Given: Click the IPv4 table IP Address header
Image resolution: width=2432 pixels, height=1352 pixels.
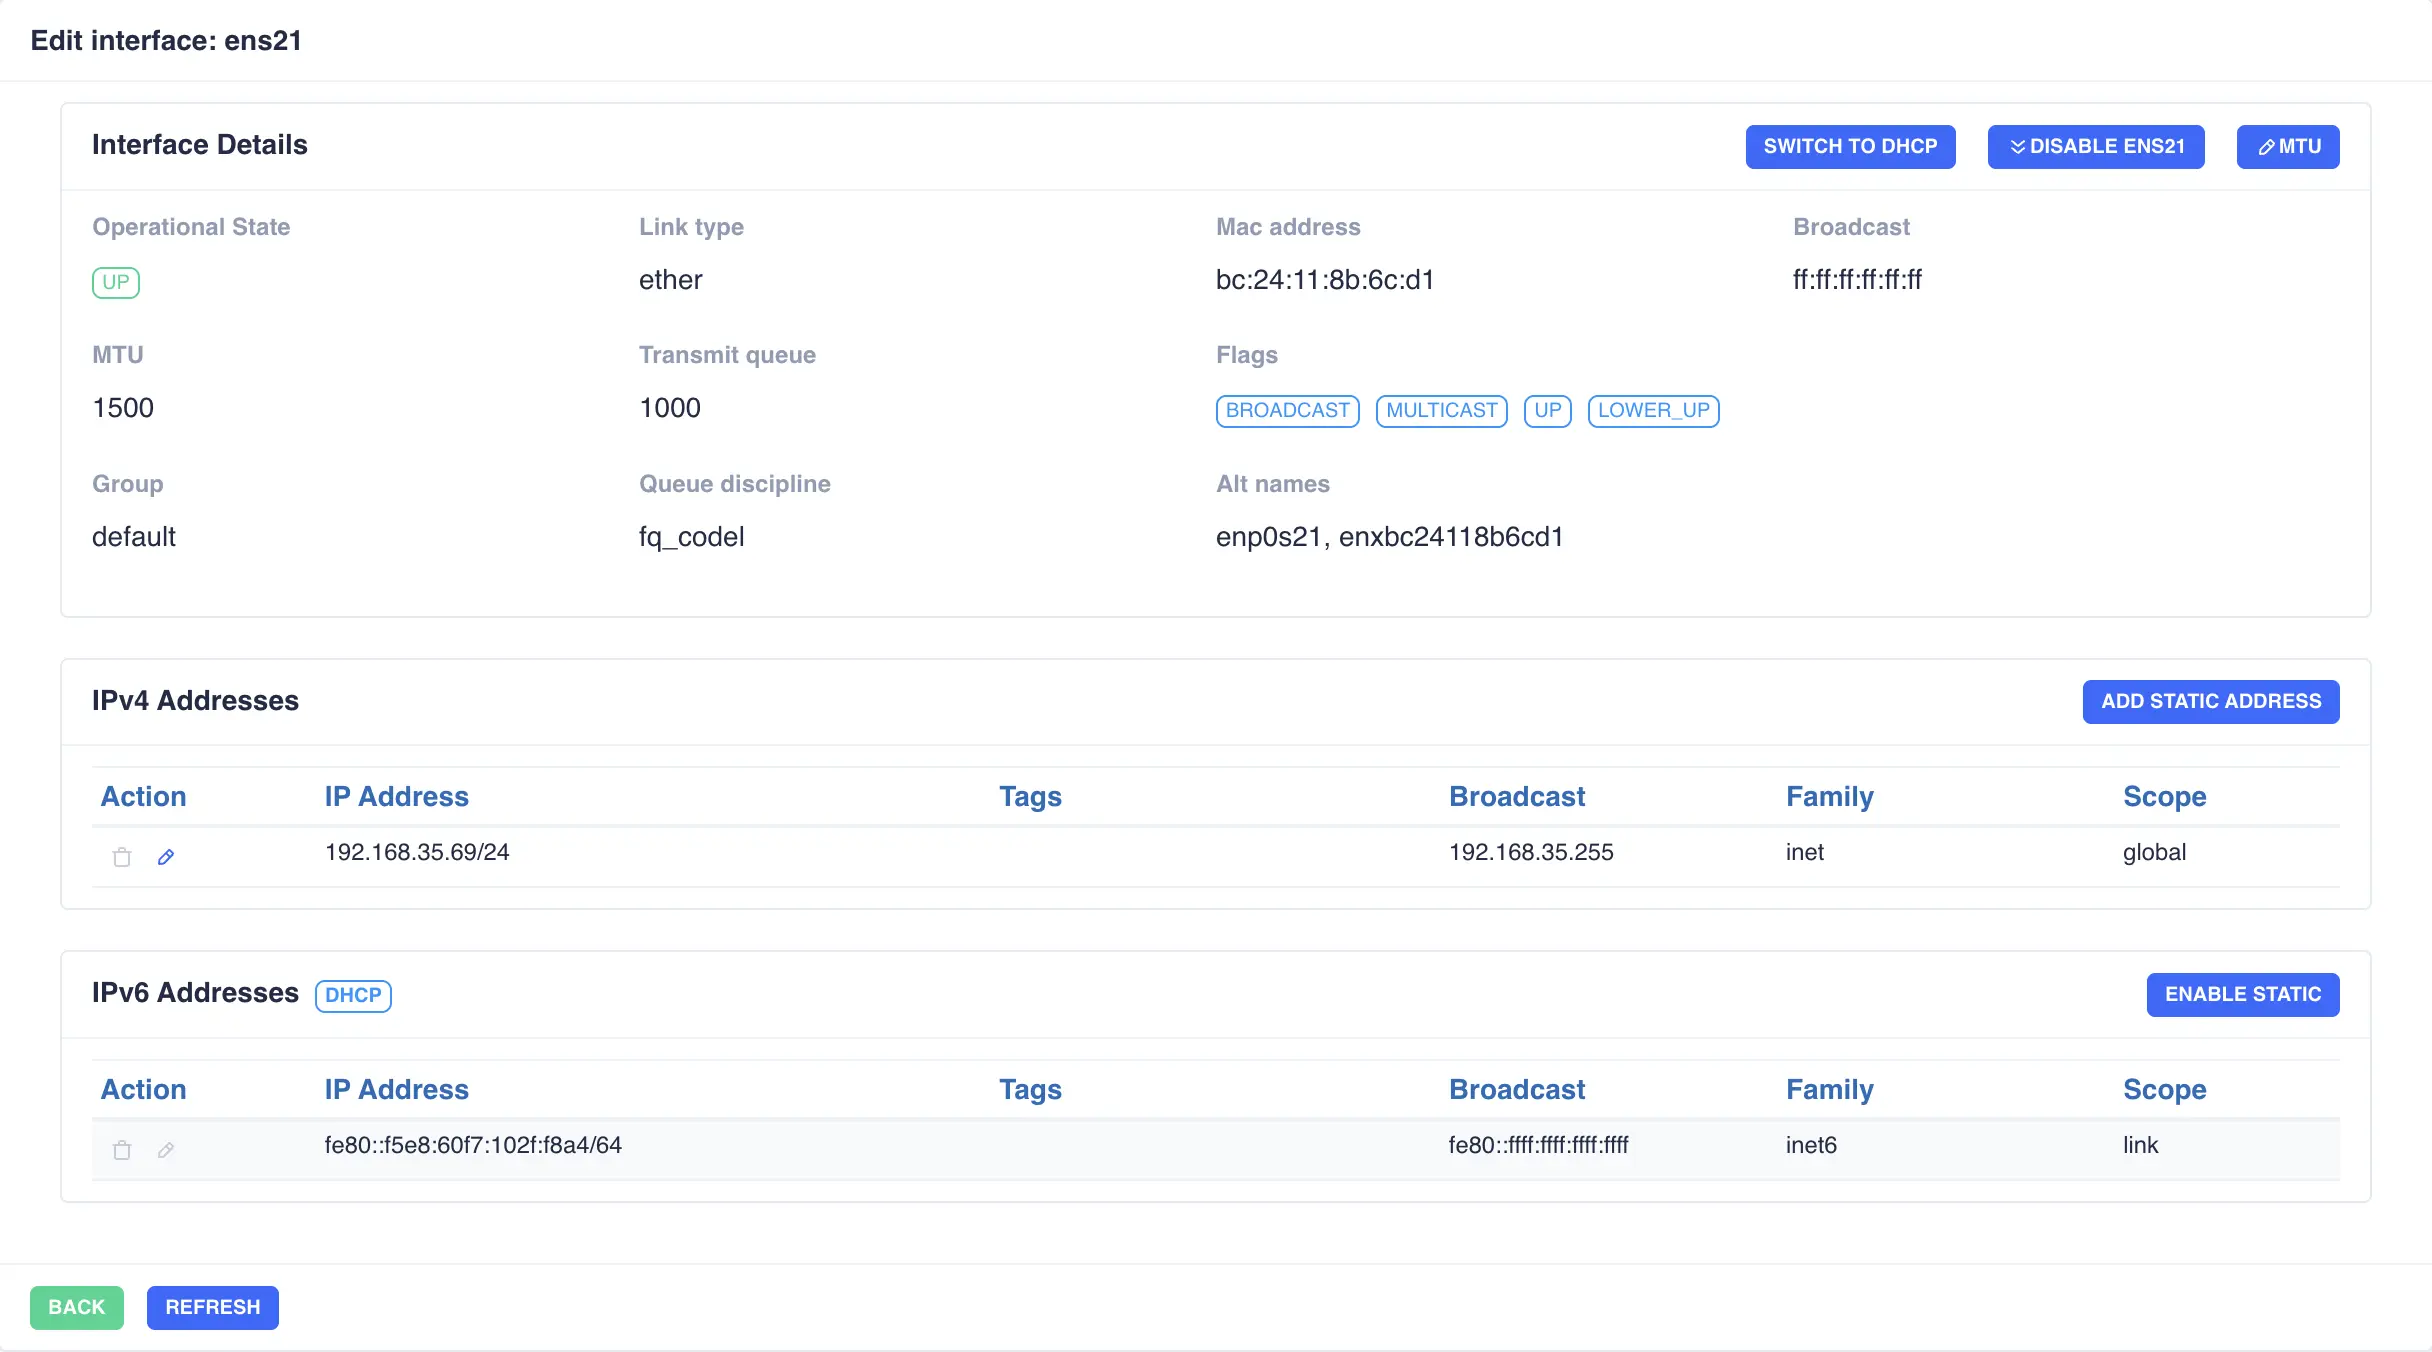Looking at the screenshot, I should click(x=397, y=797).
